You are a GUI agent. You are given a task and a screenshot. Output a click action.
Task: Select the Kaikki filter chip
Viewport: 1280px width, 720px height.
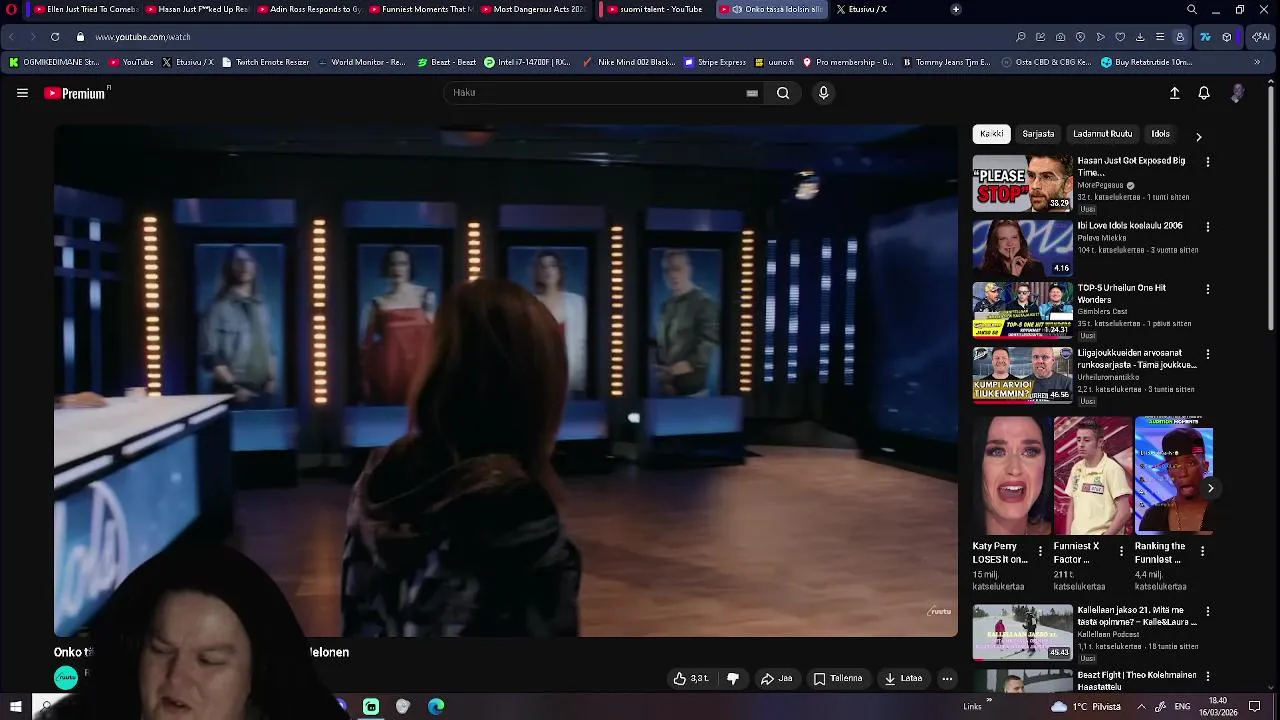[x=992, y=134]
